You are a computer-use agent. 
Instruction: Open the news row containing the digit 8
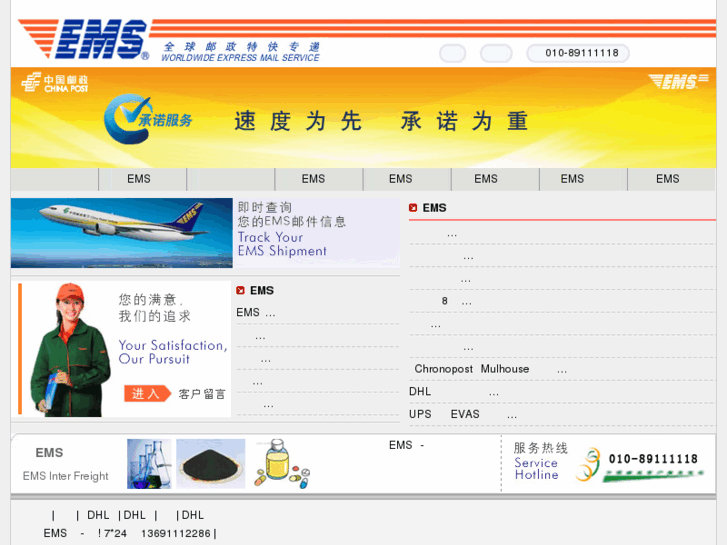tap(562, 301)
